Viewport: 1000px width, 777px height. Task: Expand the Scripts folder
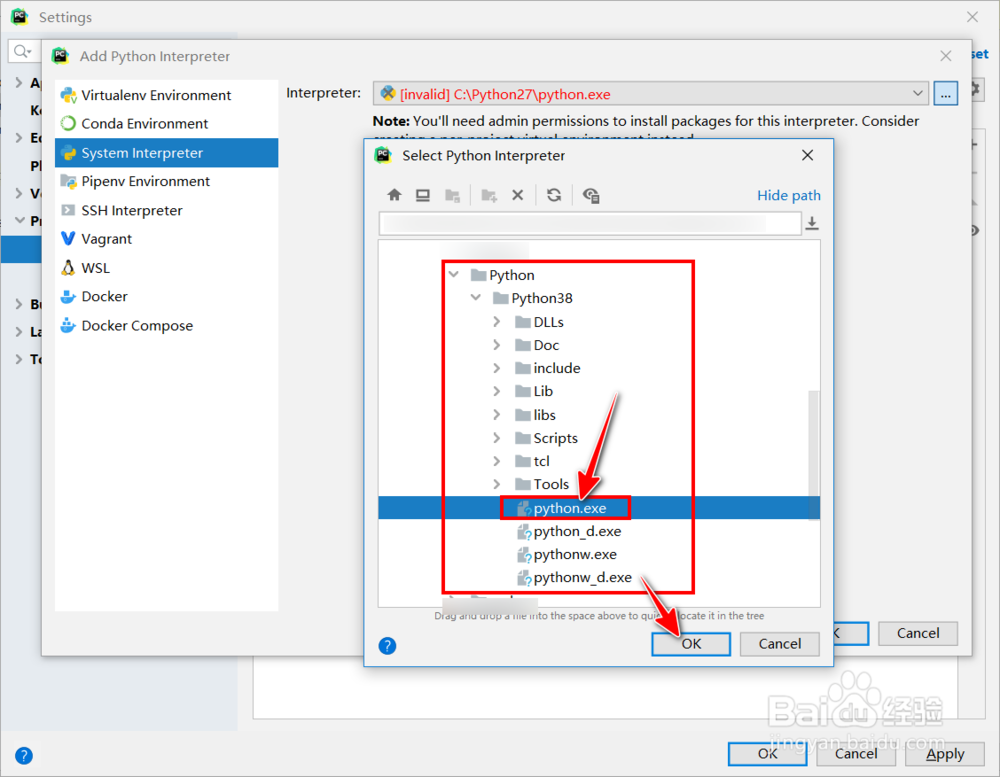coord(497,438)
